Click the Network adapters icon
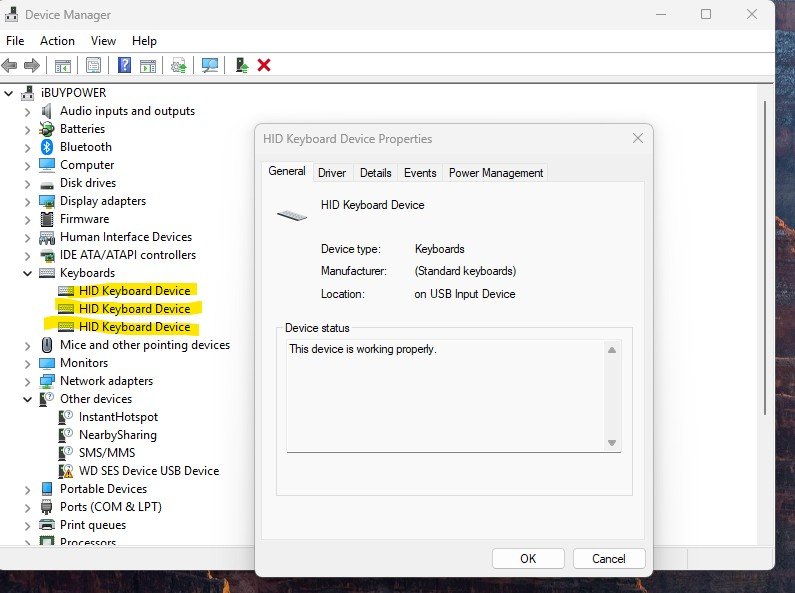 tap(47, 381)
